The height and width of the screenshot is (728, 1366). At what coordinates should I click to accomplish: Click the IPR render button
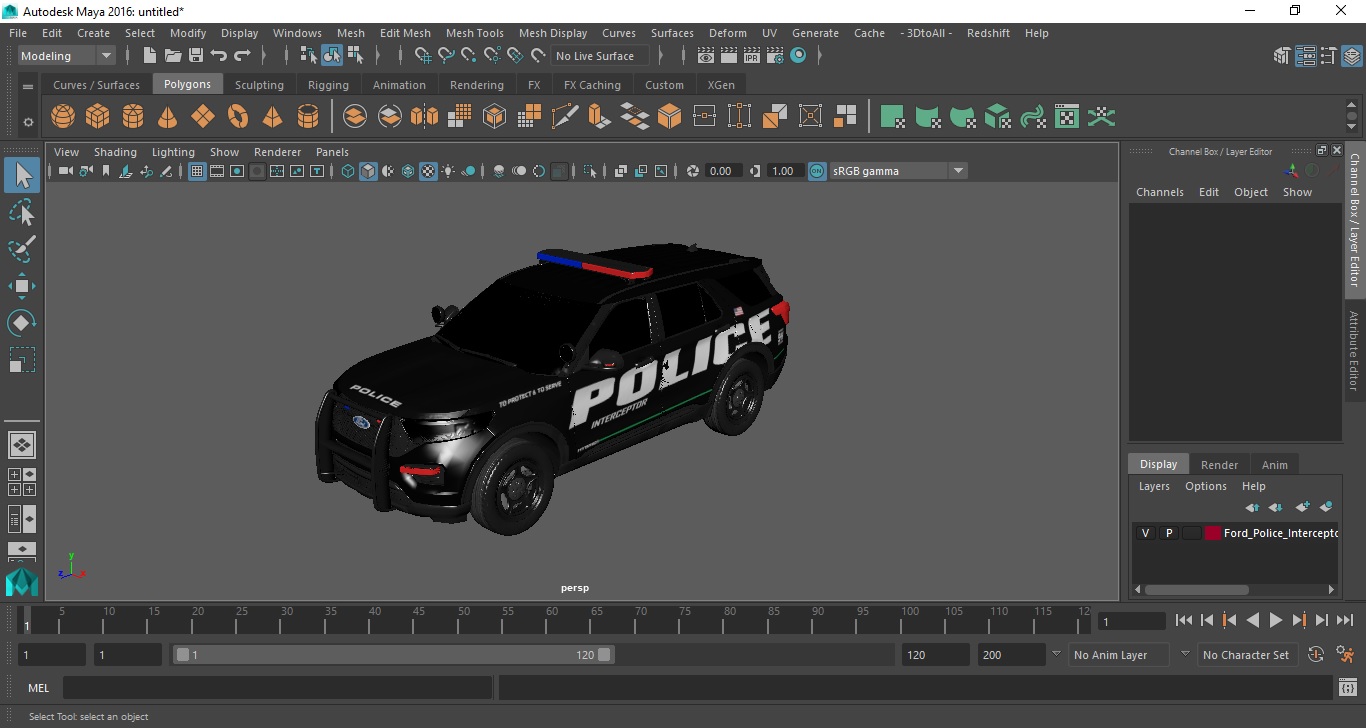752,56
